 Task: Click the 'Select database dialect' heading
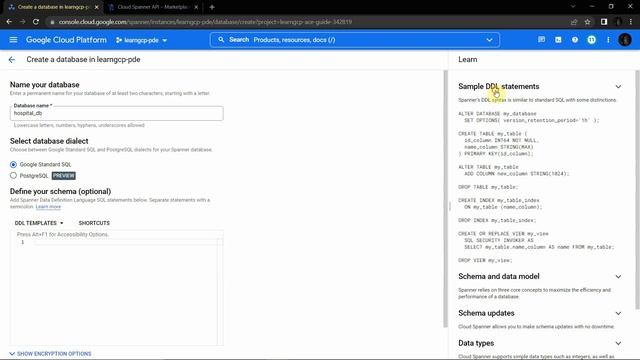tap(49, 141)
